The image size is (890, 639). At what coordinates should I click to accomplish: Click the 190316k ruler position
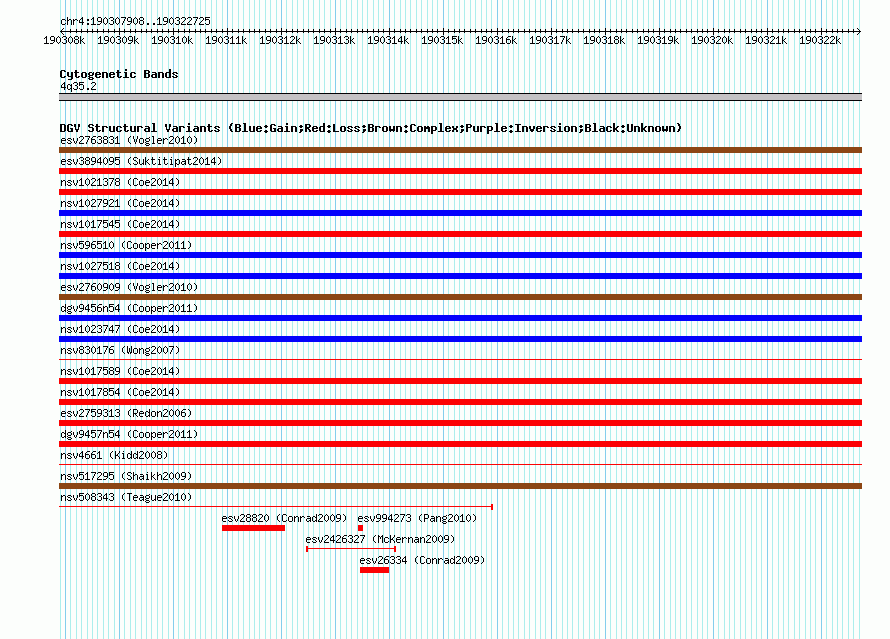click(x=496, y=40)
